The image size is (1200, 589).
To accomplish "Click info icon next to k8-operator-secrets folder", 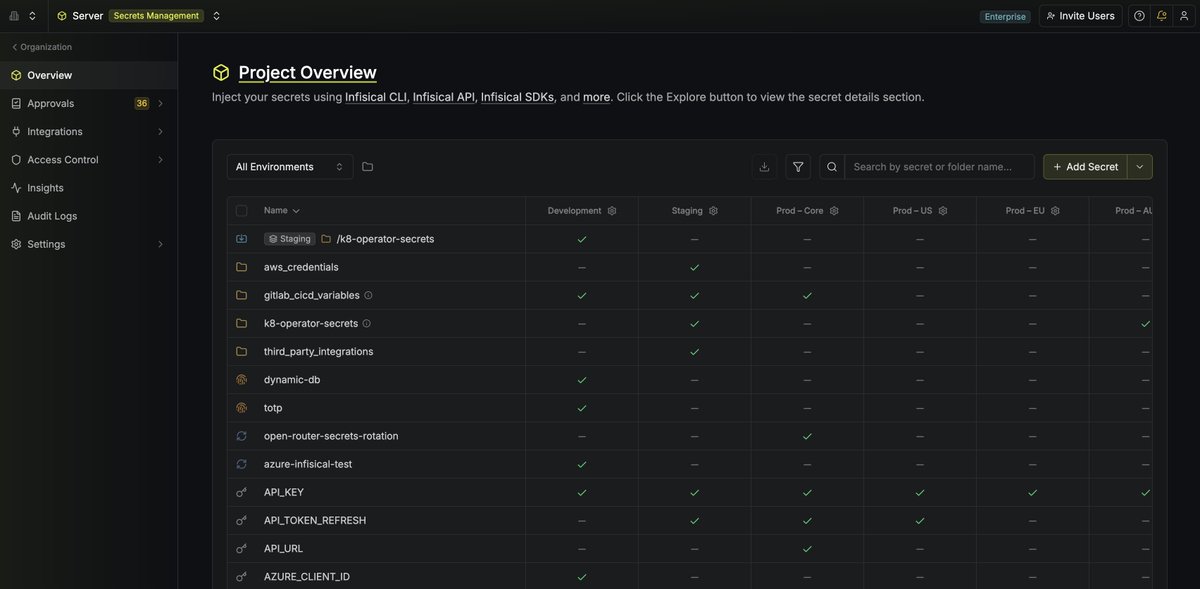I will coord(366,323).
